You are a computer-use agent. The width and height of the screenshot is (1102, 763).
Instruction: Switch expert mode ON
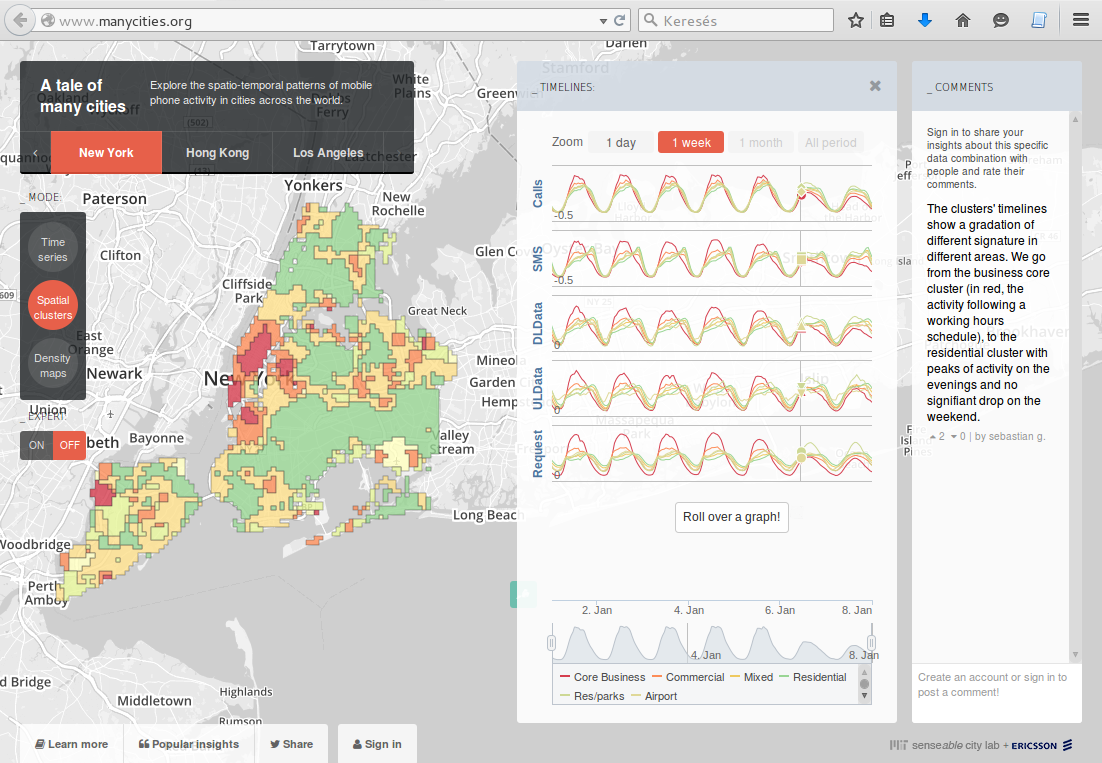pos(37,445)
